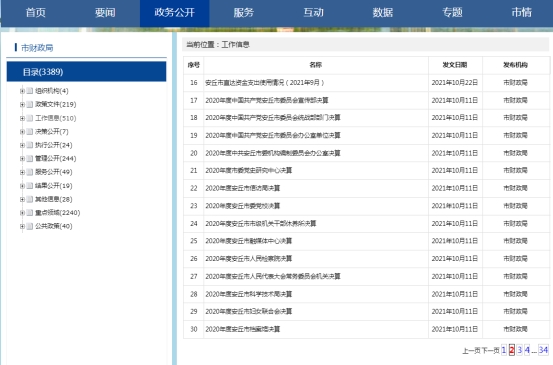
Task: Open row 20 机构编制委员会办公室决算 link
Action: (273, 153)
